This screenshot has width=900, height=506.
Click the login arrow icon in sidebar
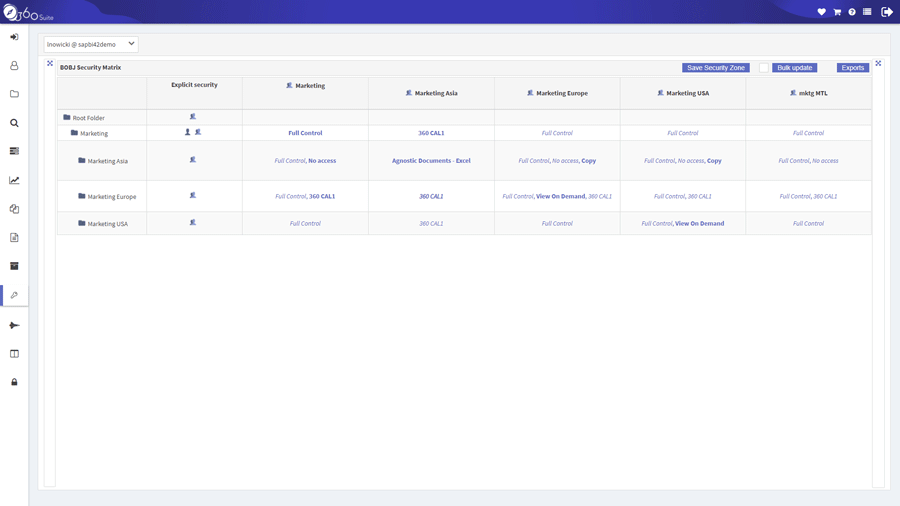click(14, 37)
